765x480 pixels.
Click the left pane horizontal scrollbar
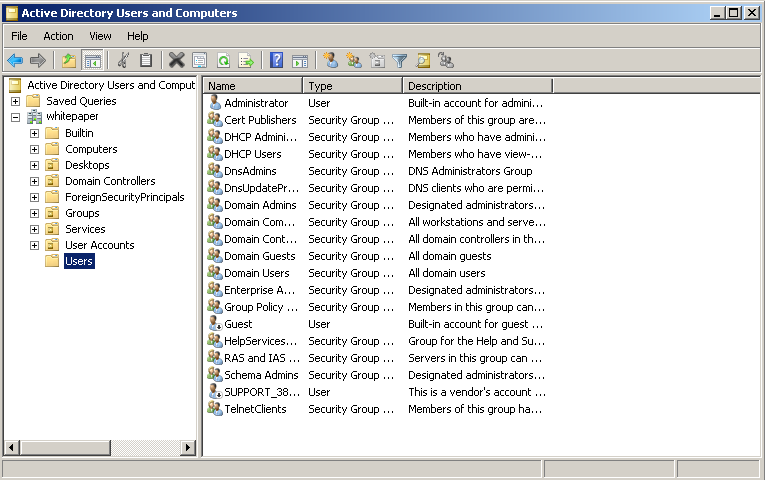click(100, 448)
